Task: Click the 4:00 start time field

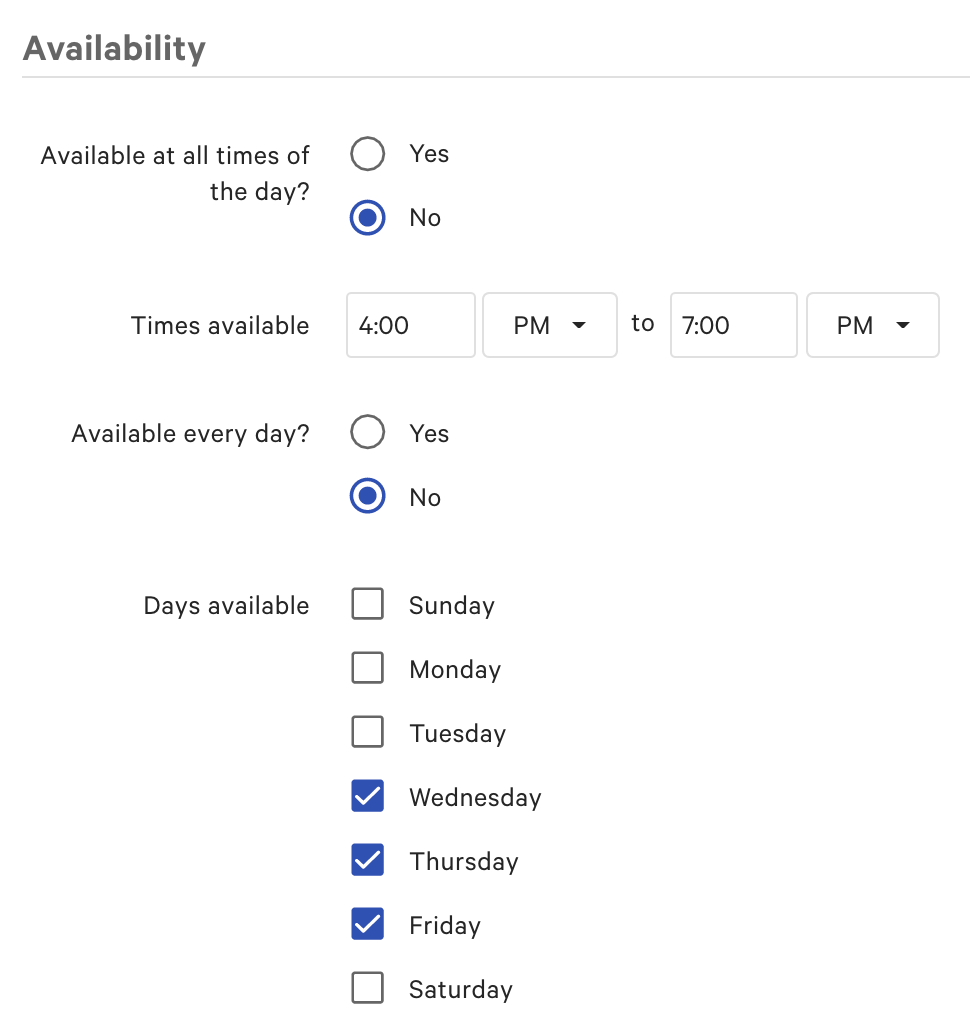Action: (x=410, y=325)
